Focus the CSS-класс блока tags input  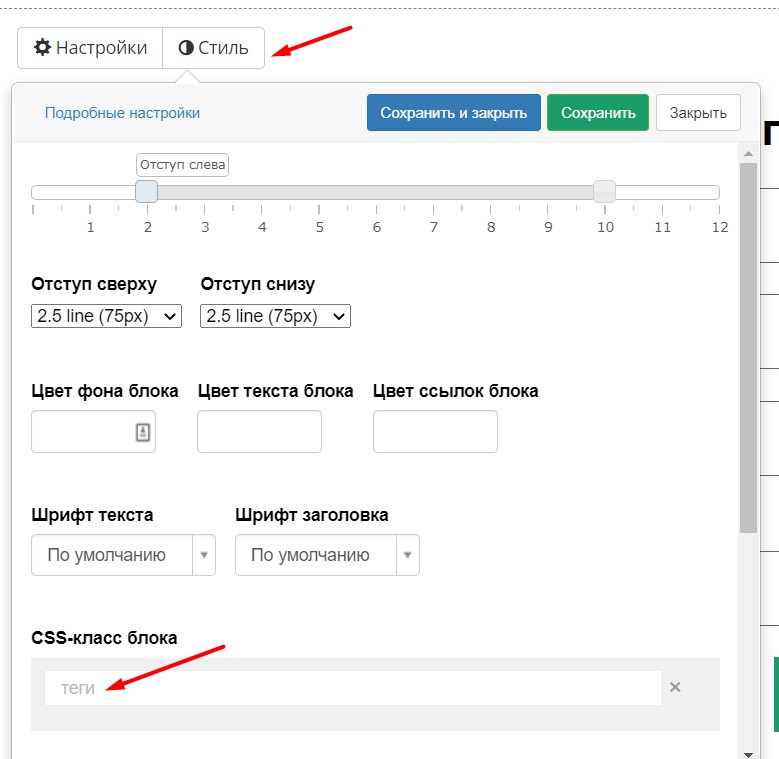(353, 688)
